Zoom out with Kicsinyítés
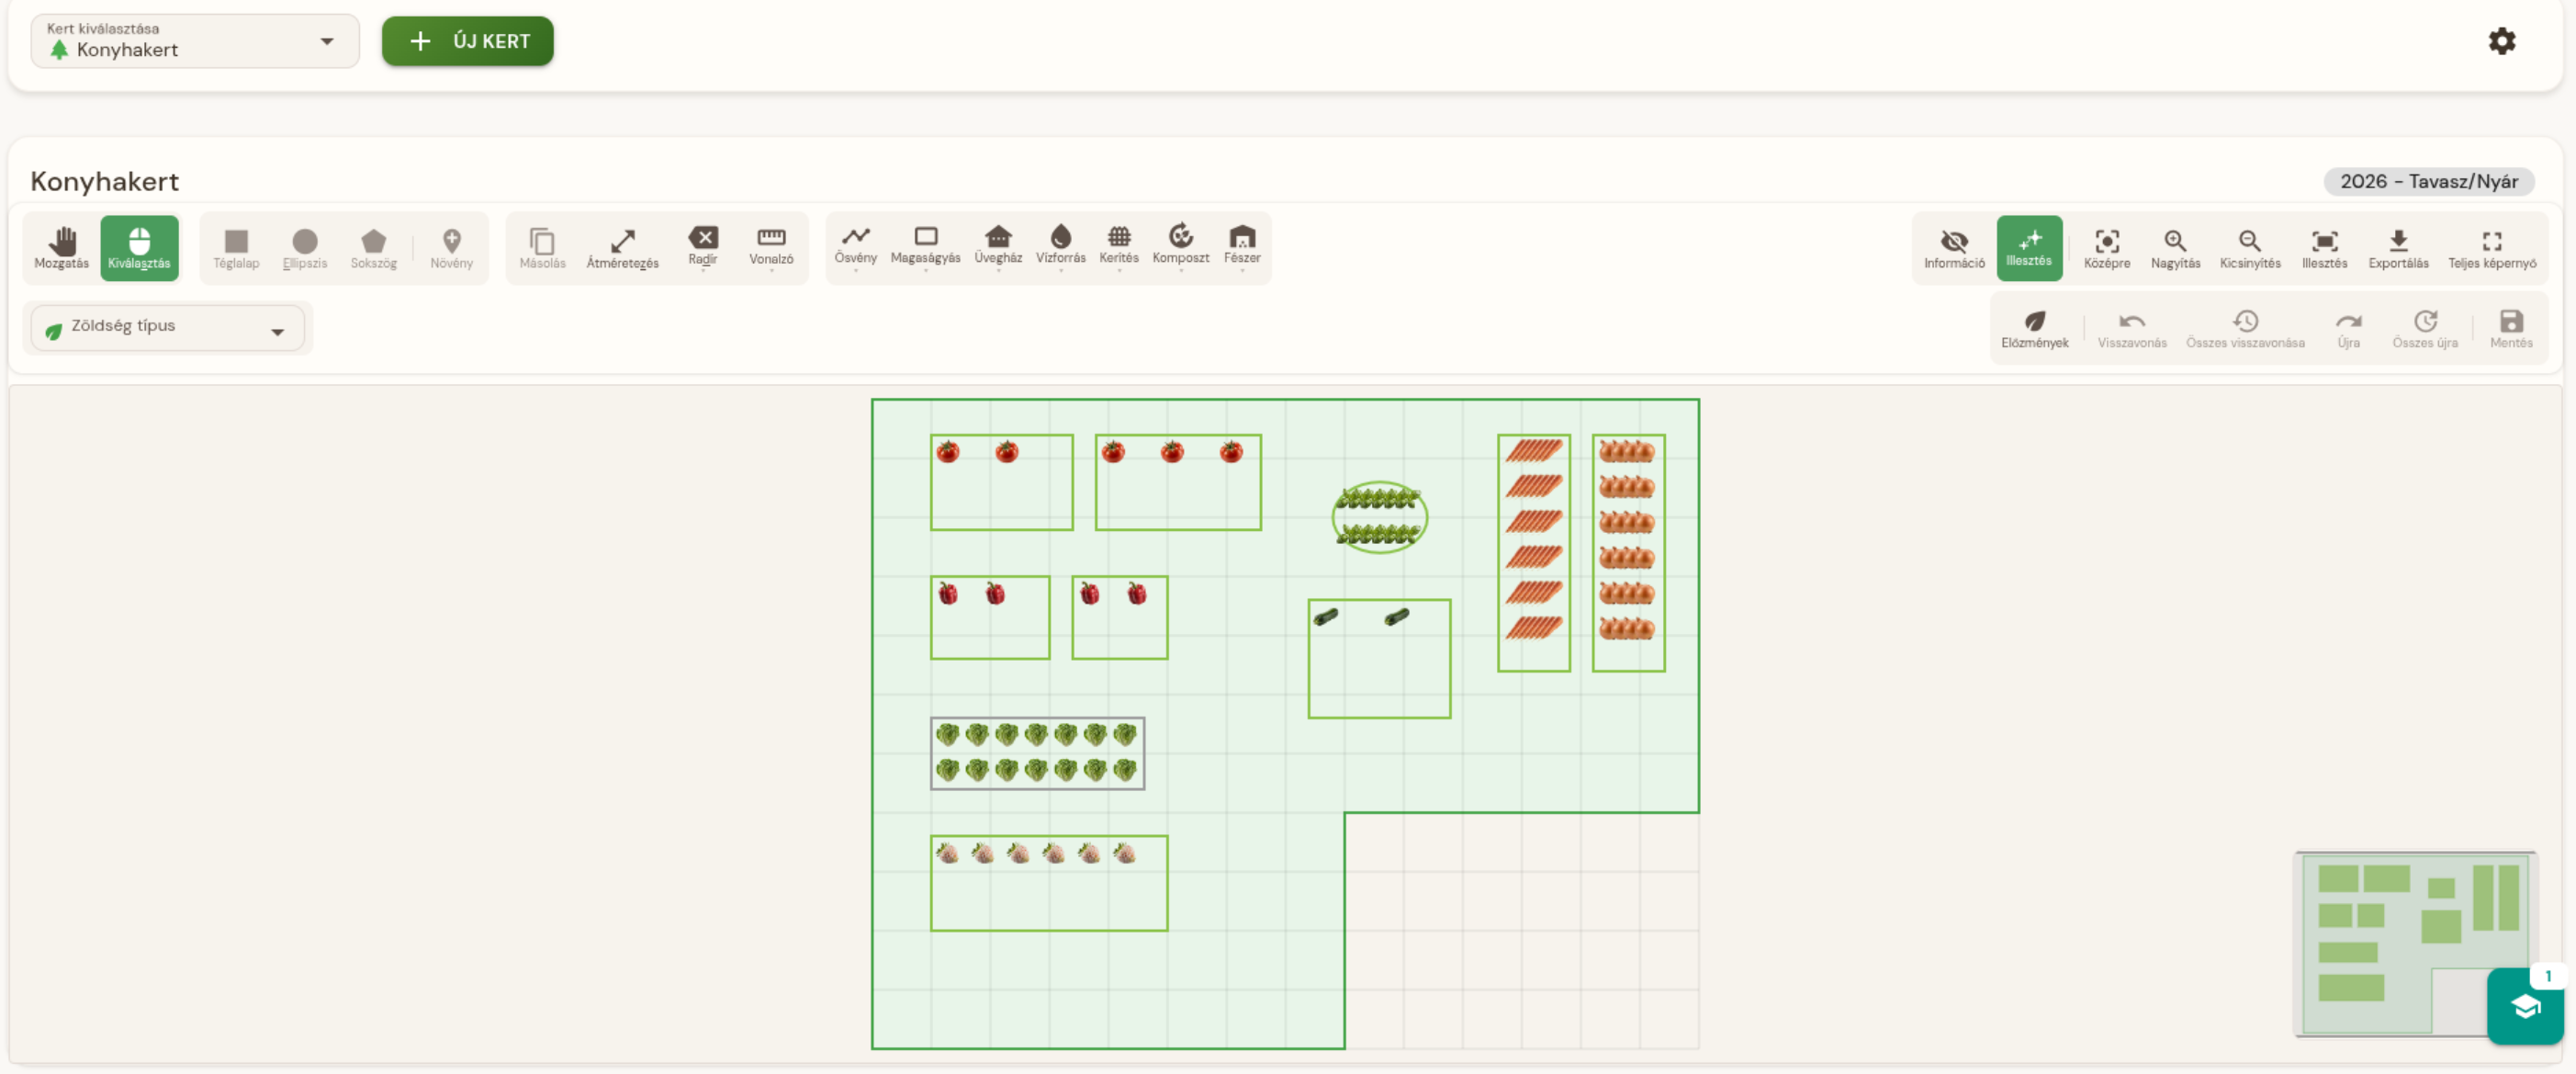Viewport: 2576px width, 1074px height. pyautogui.click(x=2250, y=247)
